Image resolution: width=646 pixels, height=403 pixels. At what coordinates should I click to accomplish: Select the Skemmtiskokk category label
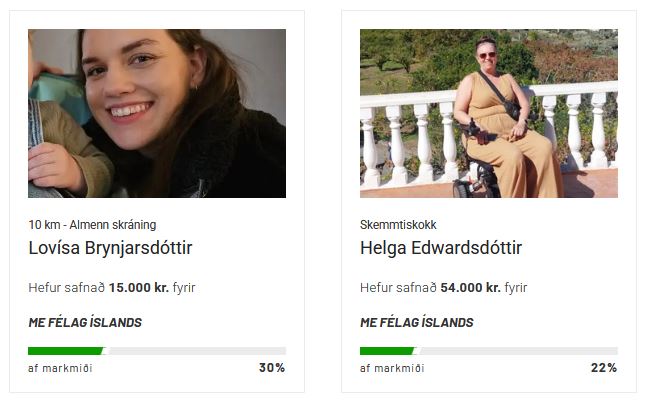[x=398, y=225]
